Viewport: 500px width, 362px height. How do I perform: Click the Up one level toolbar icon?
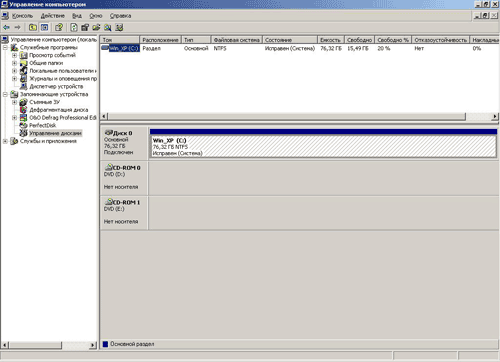pos(33,27)
